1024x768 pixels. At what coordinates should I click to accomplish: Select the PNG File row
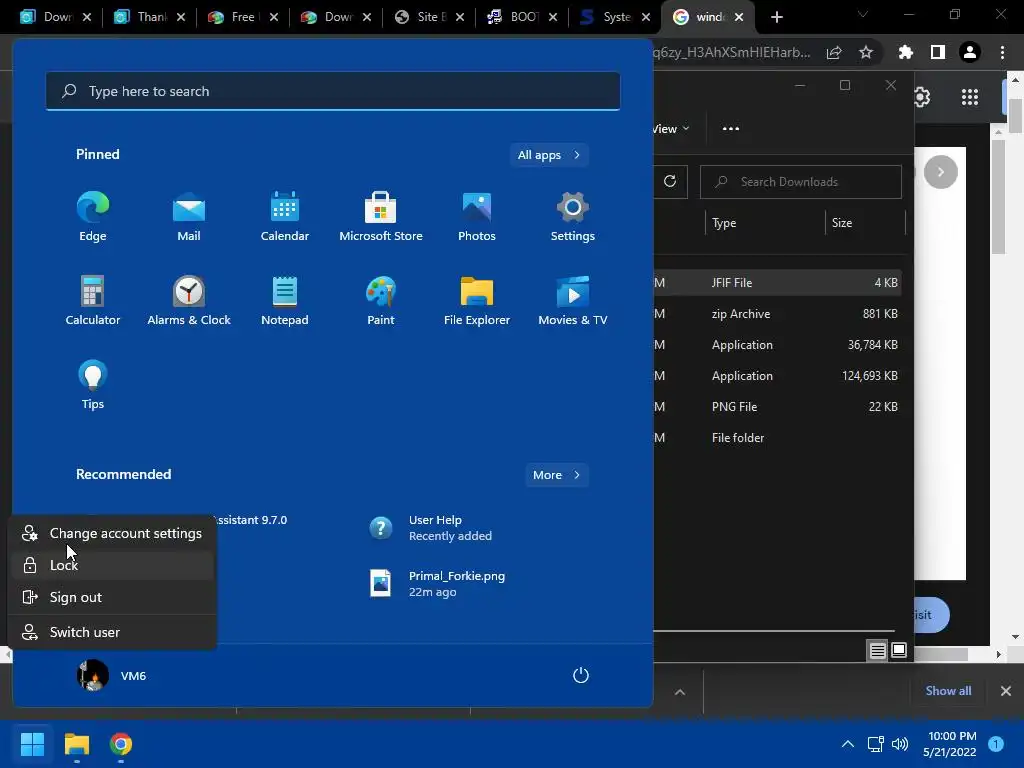pyautogui.click(x=777, y=407)
